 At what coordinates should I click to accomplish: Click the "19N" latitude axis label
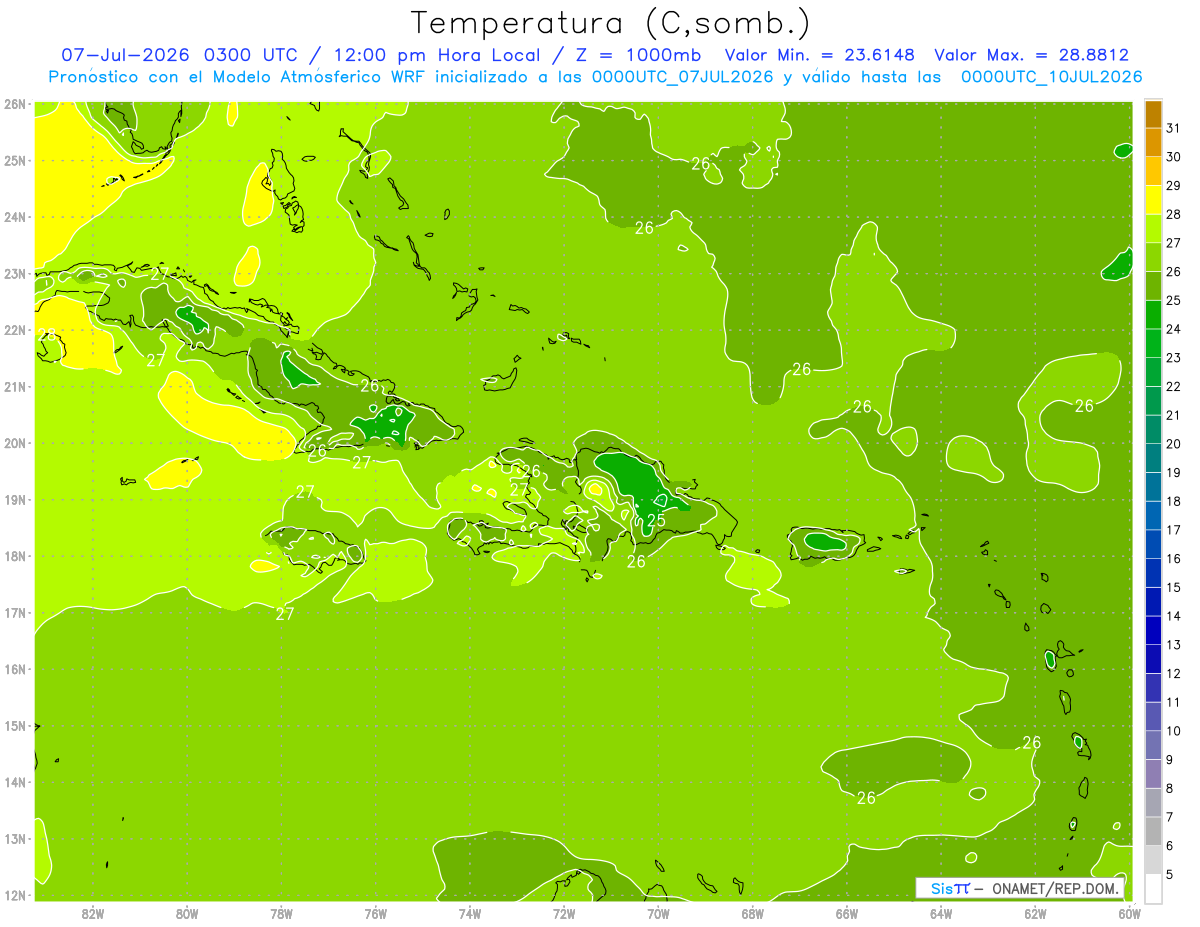tap(15, 499)
